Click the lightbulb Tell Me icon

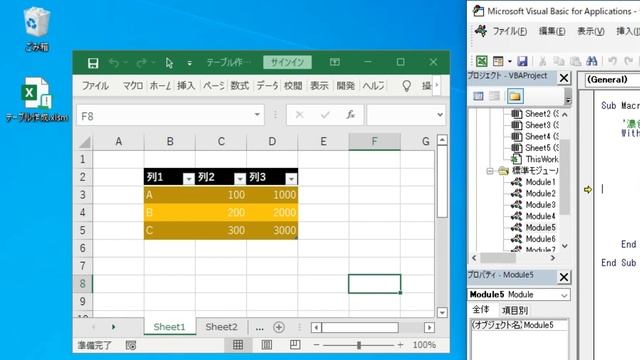[x=407, y=86]
